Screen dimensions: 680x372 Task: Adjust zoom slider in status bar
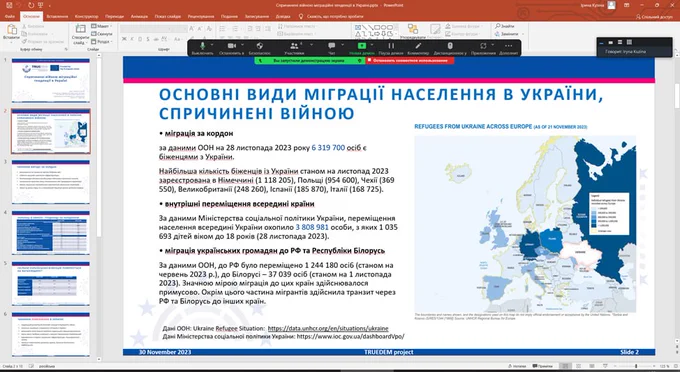tap(637, 366)
